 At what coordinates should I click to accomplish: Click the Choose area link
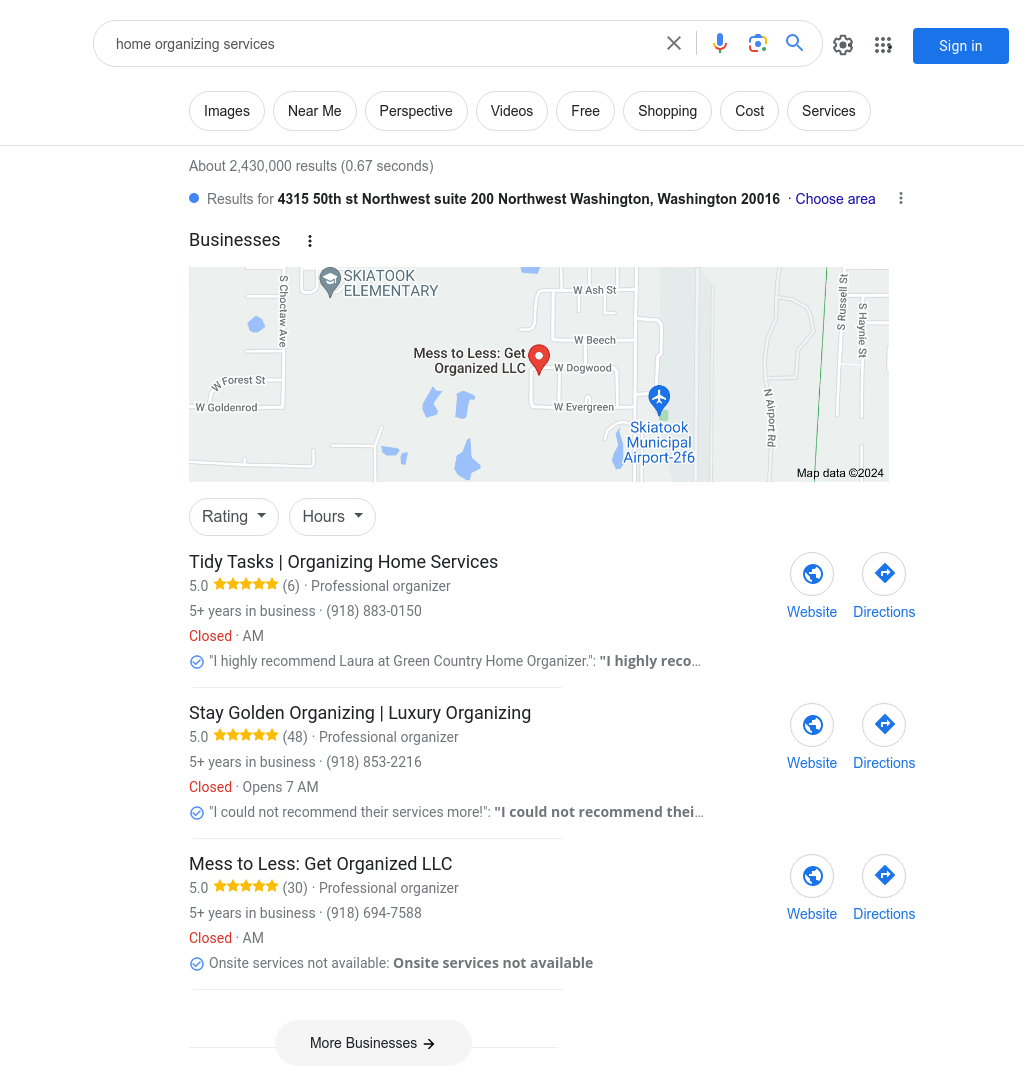(835, 199)
